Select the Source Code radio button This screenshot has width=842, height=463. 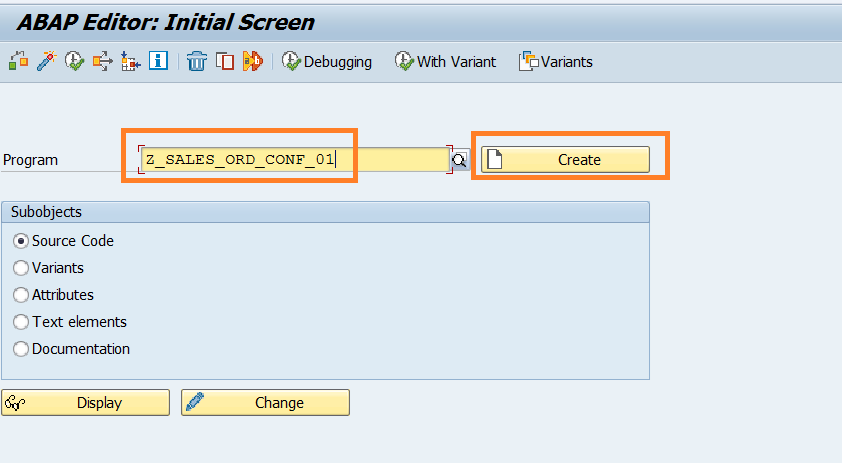[x=21, y=241]
